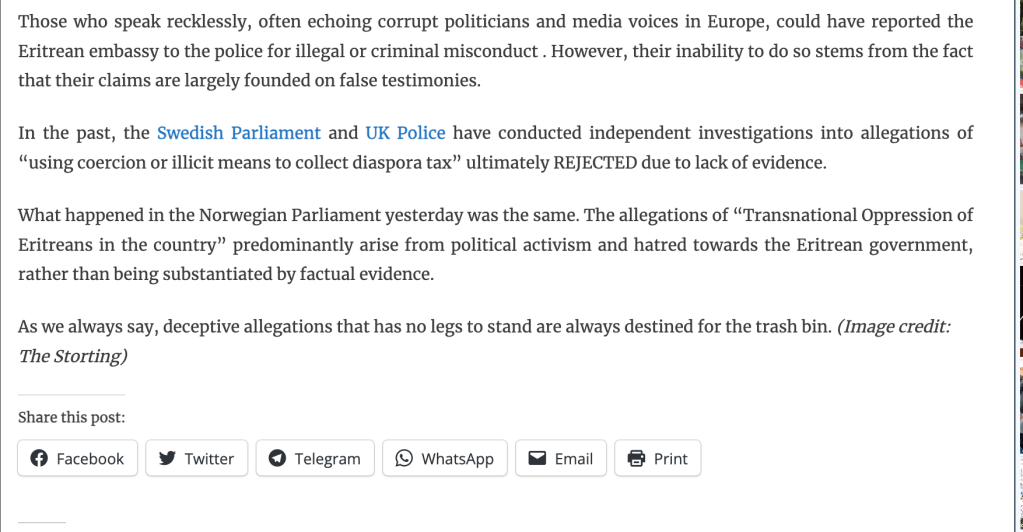Click the italic "The Storting" credit text
The height and width of the screenshot is (532, 1023).
(72, 356)
